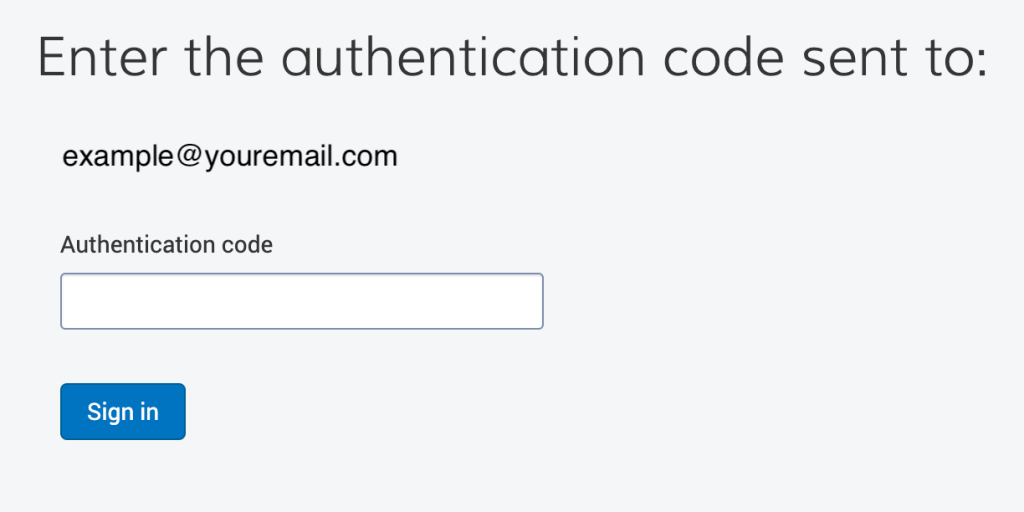Click 'sent to:' at end of heading
1024x512 pixels.
click(895, 59)
